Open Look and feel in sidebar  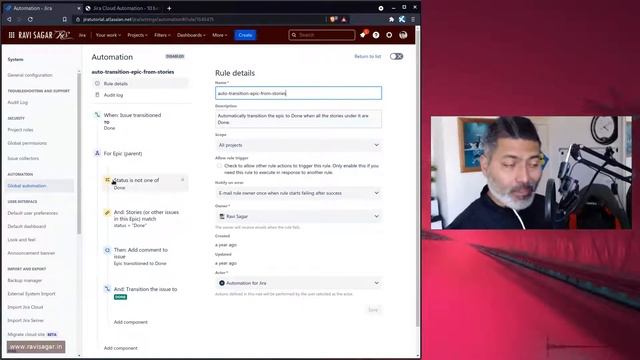click(21, 240)
